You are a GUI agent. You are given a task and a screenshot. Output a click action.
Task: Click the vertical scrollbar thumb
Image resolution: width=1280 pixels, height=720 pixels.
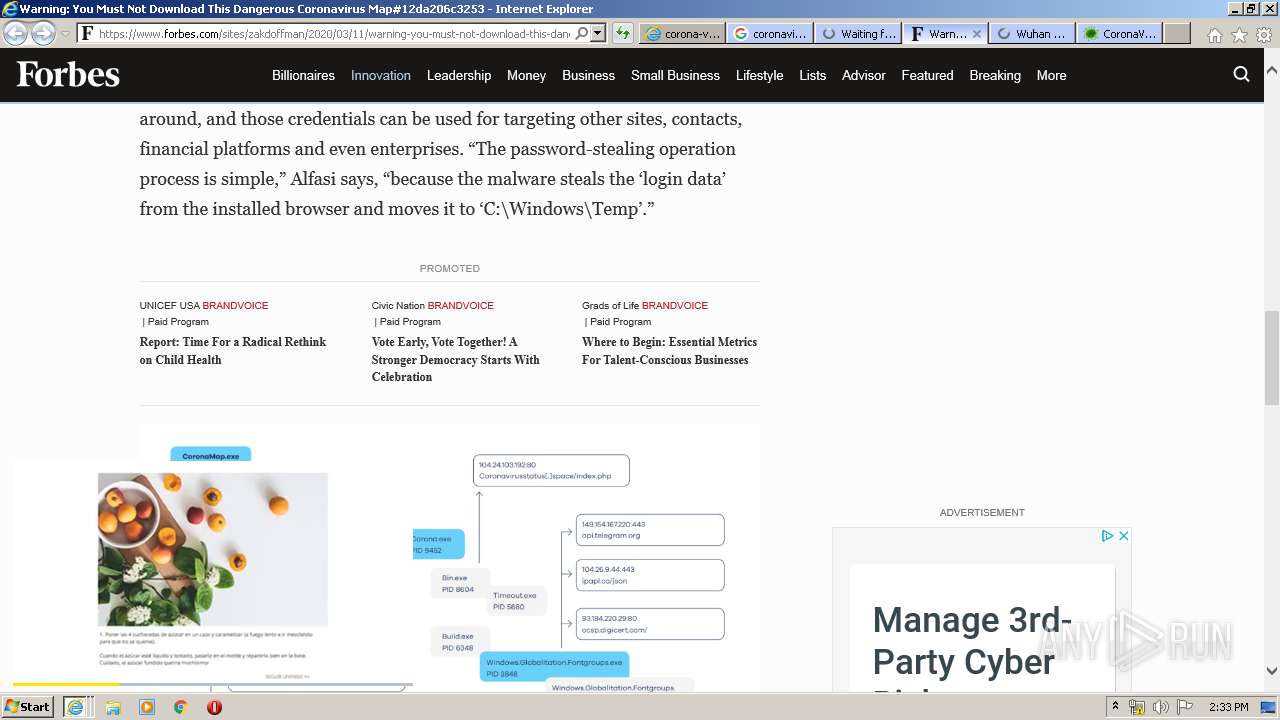click(x=1271, y=357)
